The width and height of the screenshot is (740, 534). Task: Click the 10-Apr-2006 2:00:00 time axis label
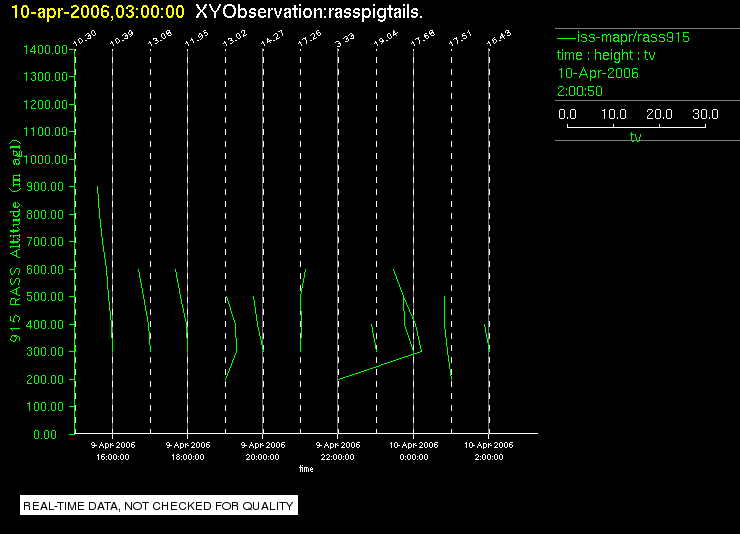coord(488,451)
